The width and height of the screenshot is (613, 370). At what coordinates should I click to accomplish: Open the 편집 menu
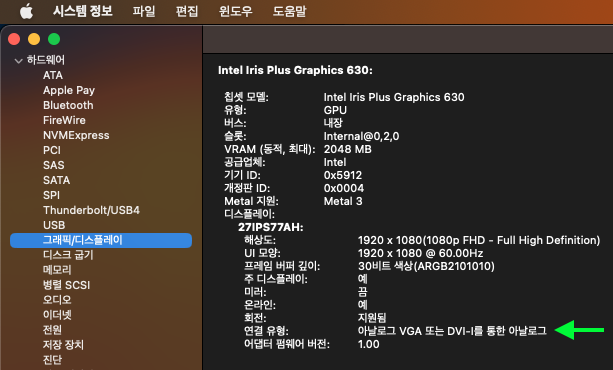point(187,11)
